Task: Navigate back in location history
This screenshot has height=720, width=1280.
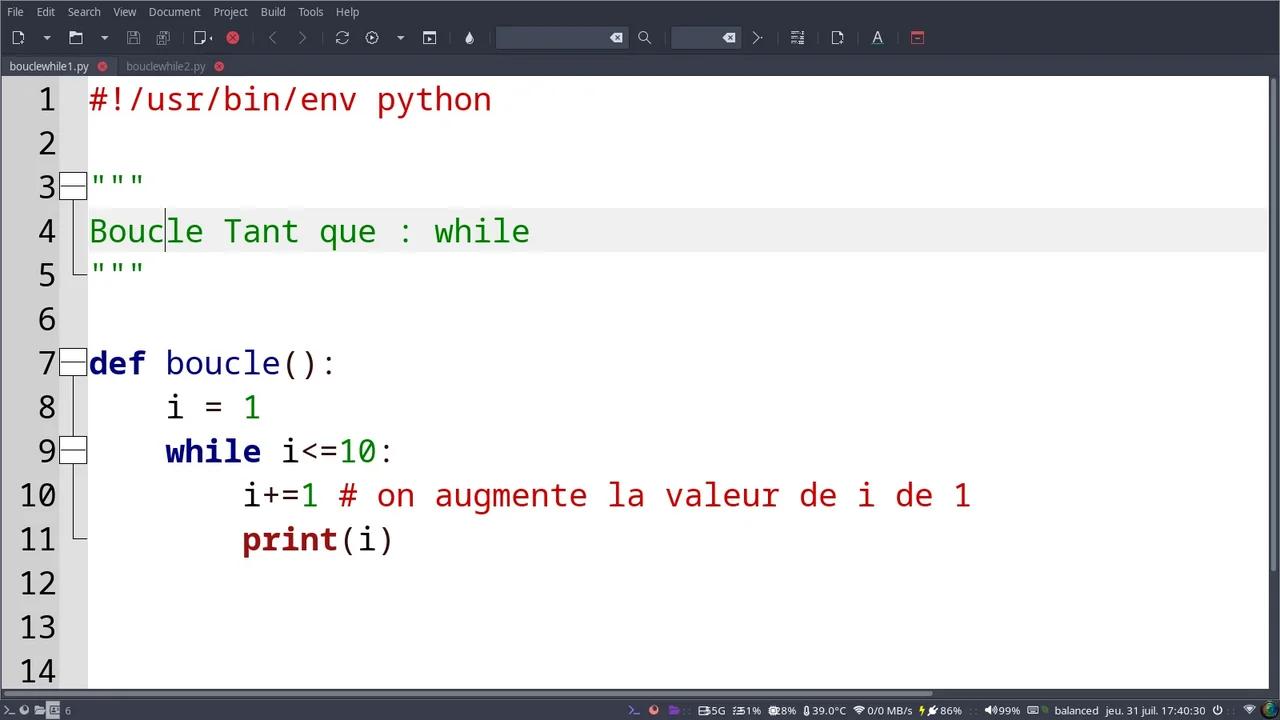Action: pyautogui.click(x=272, y=37)
